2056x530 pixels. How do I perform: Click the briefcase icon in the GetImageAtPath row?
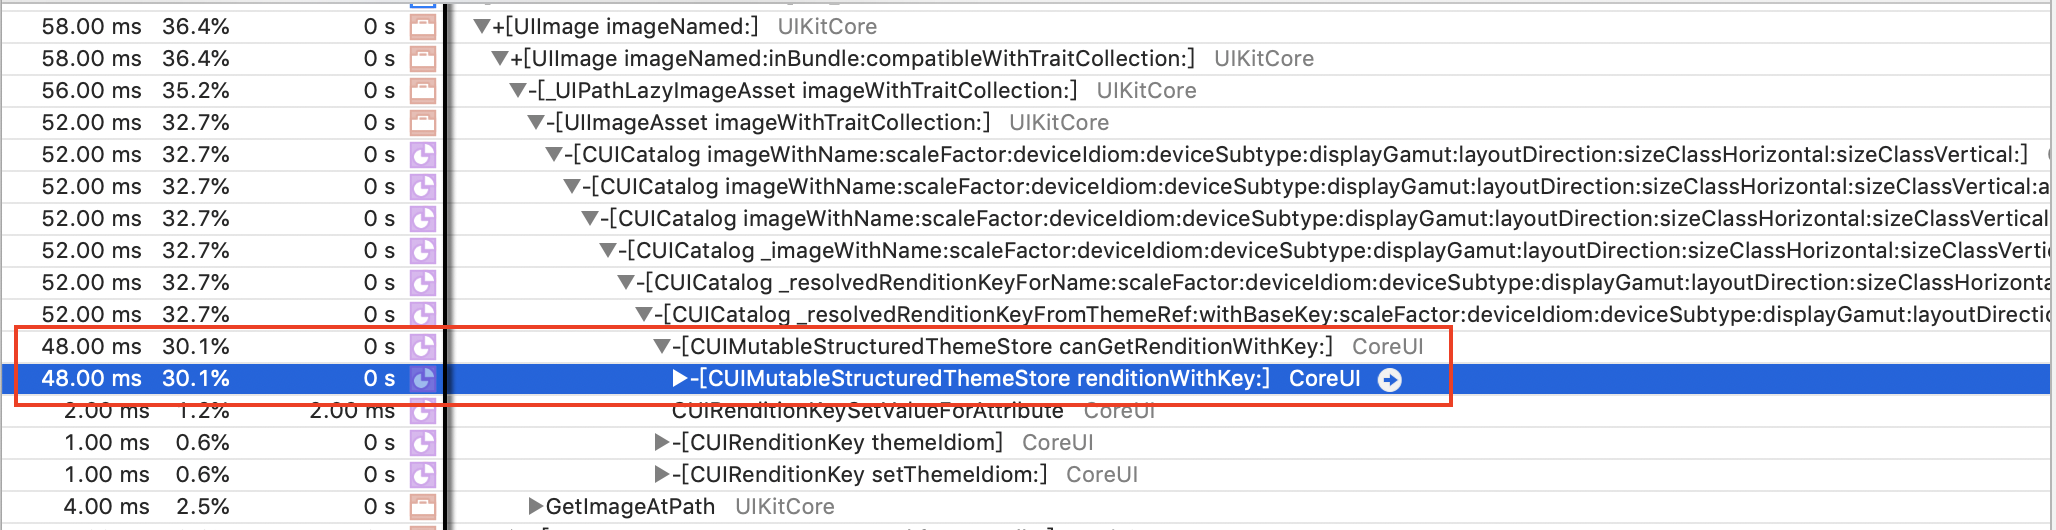tap(423, 507)
